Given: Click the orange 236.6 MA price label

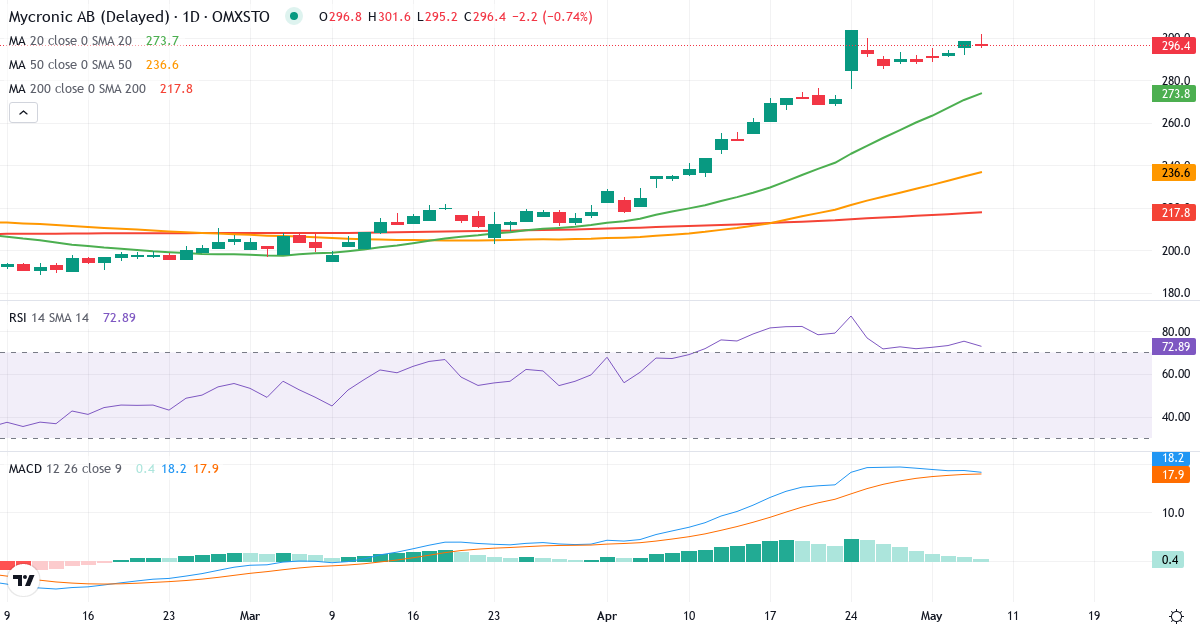Looking at the screenshot, I should click(x=1174, y=172).
